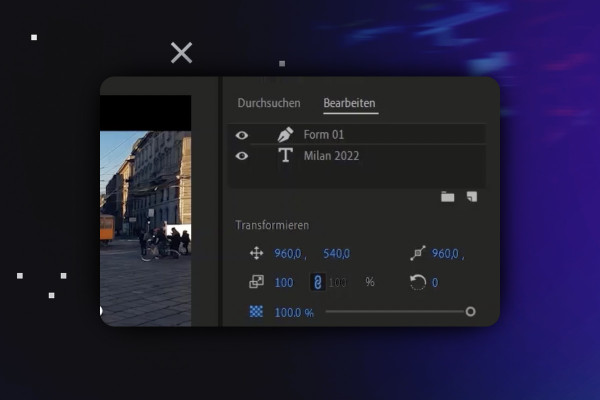Click the opacity checkerboard icon
Image resolution: width=600 pixels, height=400 pixels.
coord(256,312)
